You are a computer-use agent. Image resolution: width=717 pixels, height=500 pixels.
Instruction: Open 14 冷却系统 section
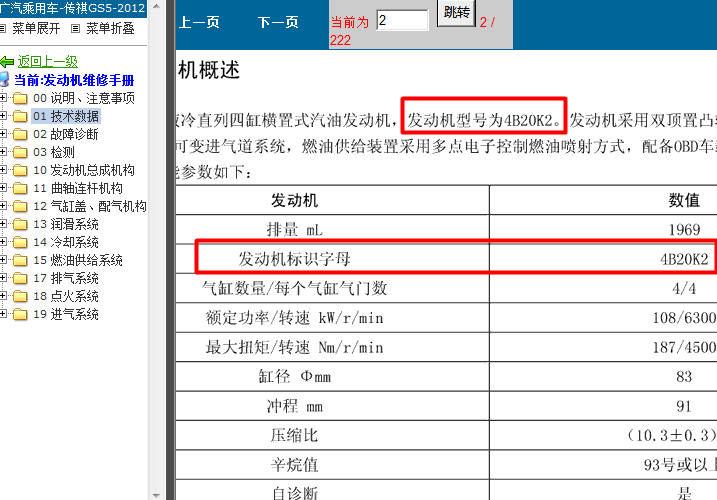coord(66,242)
